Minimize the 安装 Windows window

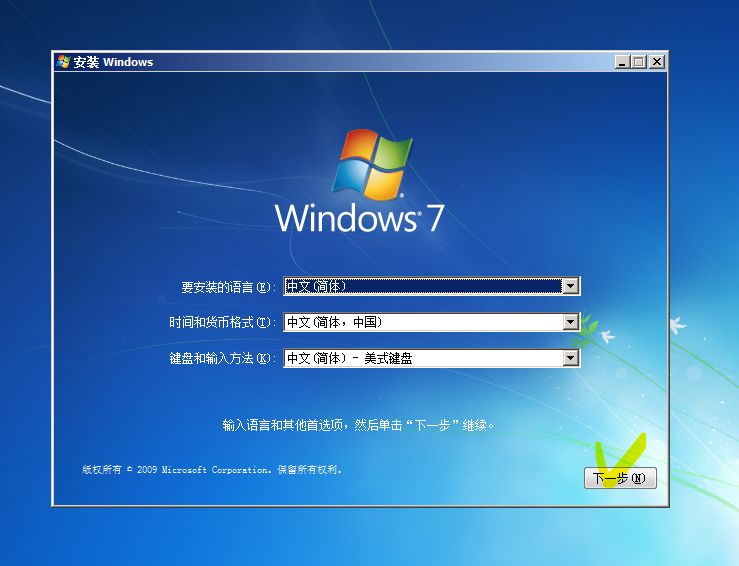tap(622, 62)
